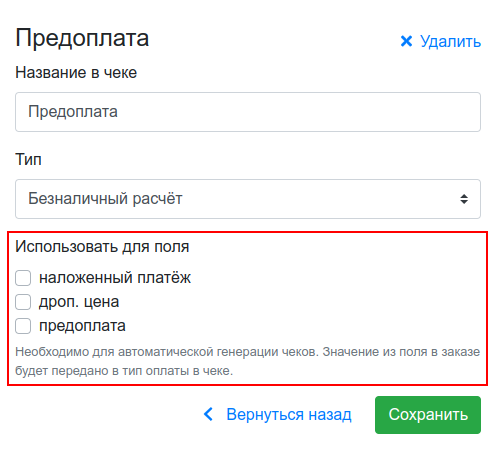Click the Тип field label
The height and width of the screenshot is (451, 496).
[x=28, y=159]
